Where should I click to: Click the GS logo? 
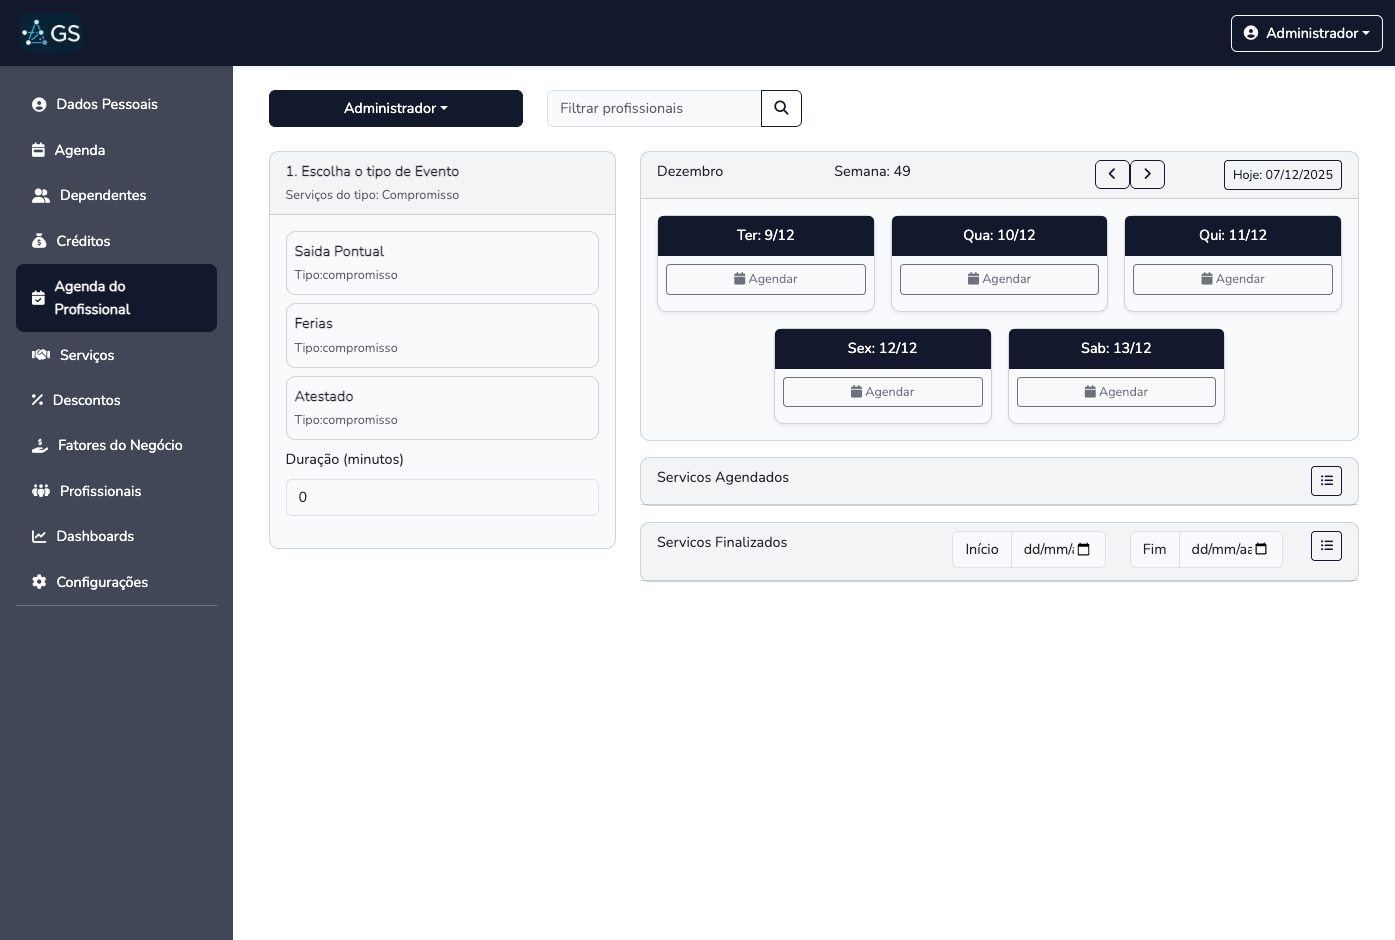(x=51, y=32)
